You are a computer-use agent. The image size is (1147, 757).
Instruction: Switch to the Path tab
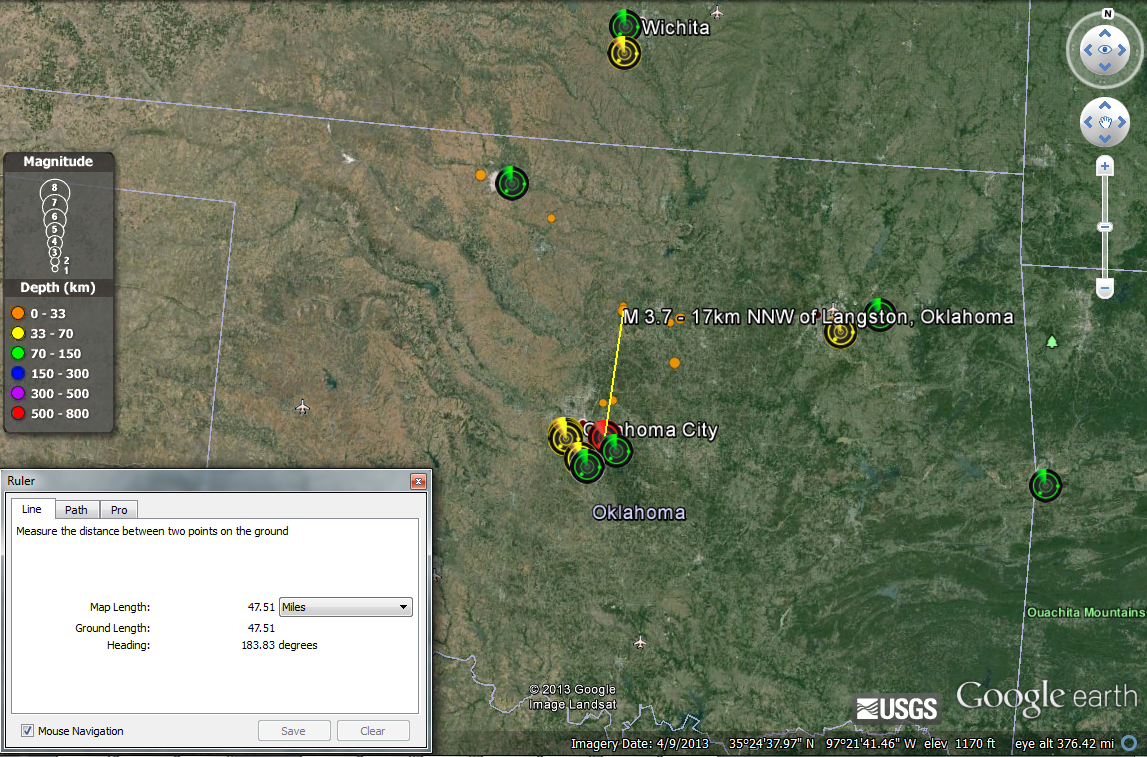click(x=76, y=510)
